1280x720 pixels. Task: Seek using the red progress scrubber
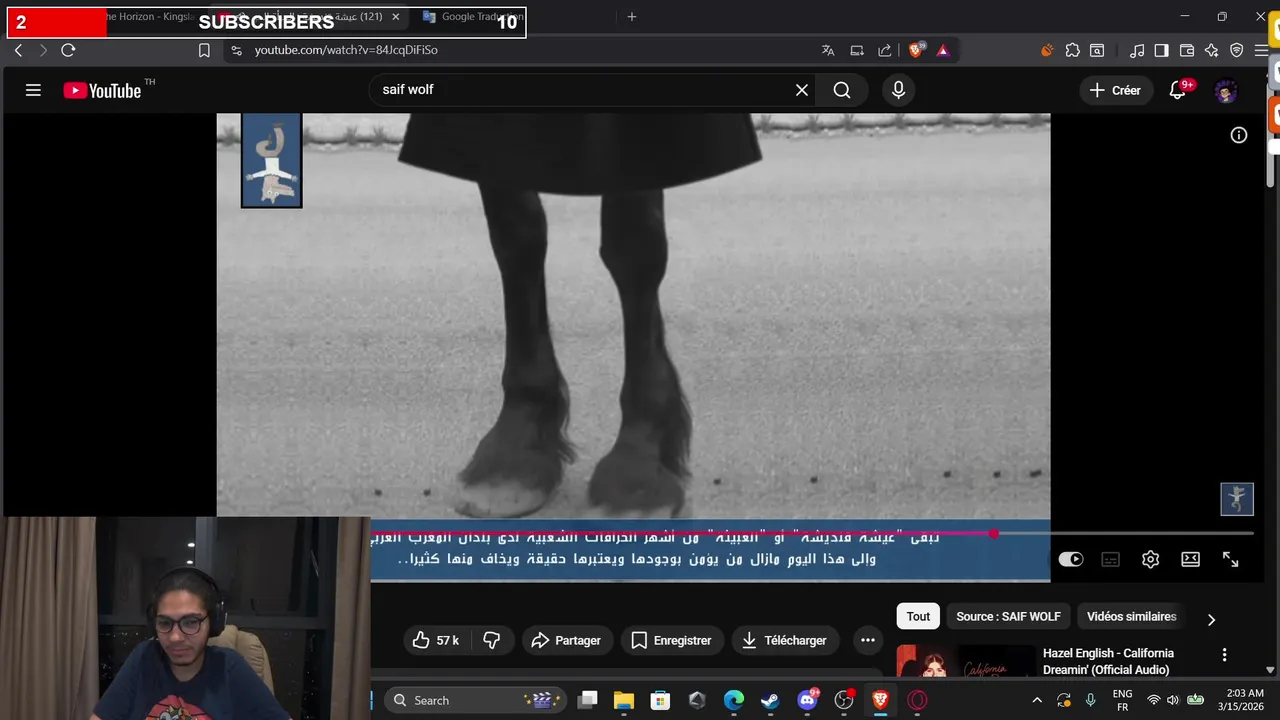click(993, 534)
